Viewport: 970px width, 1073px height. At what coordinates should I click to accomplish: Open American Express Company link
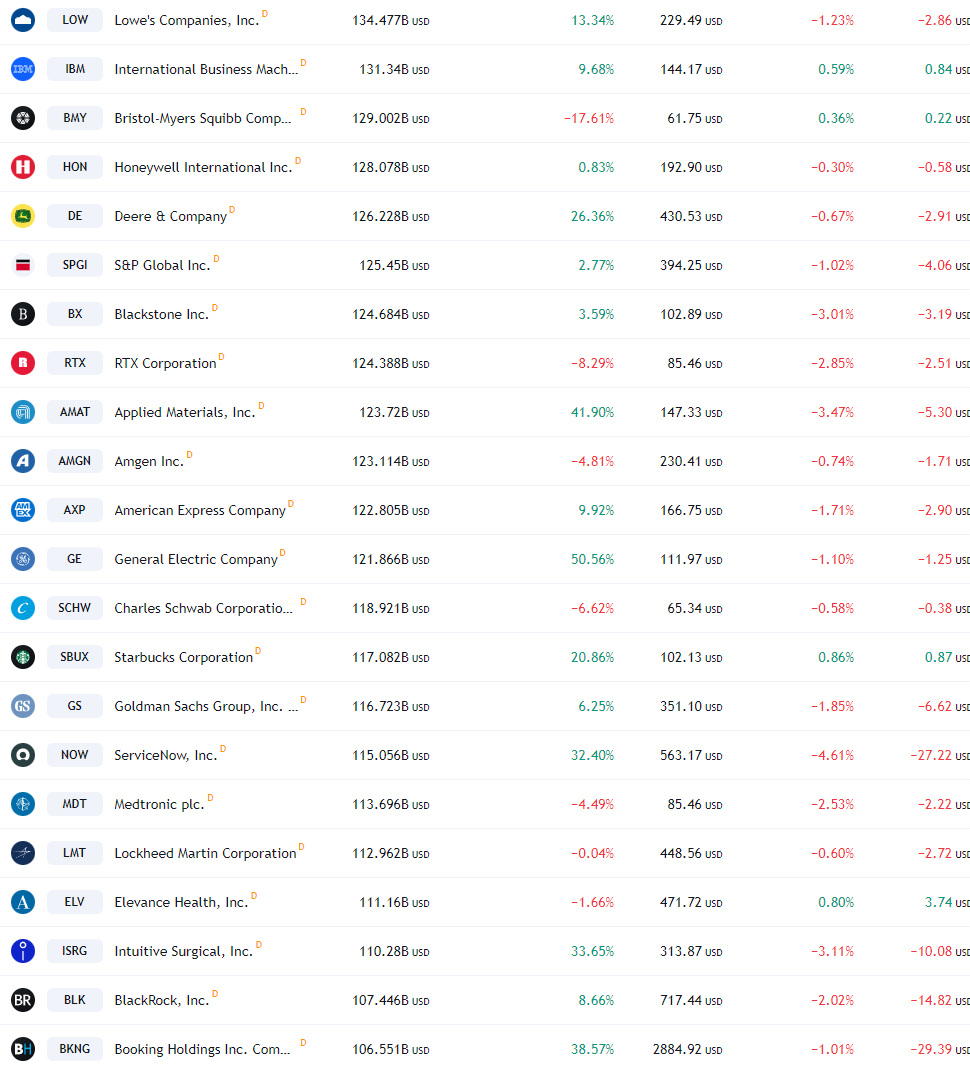[x=200, y=510]
